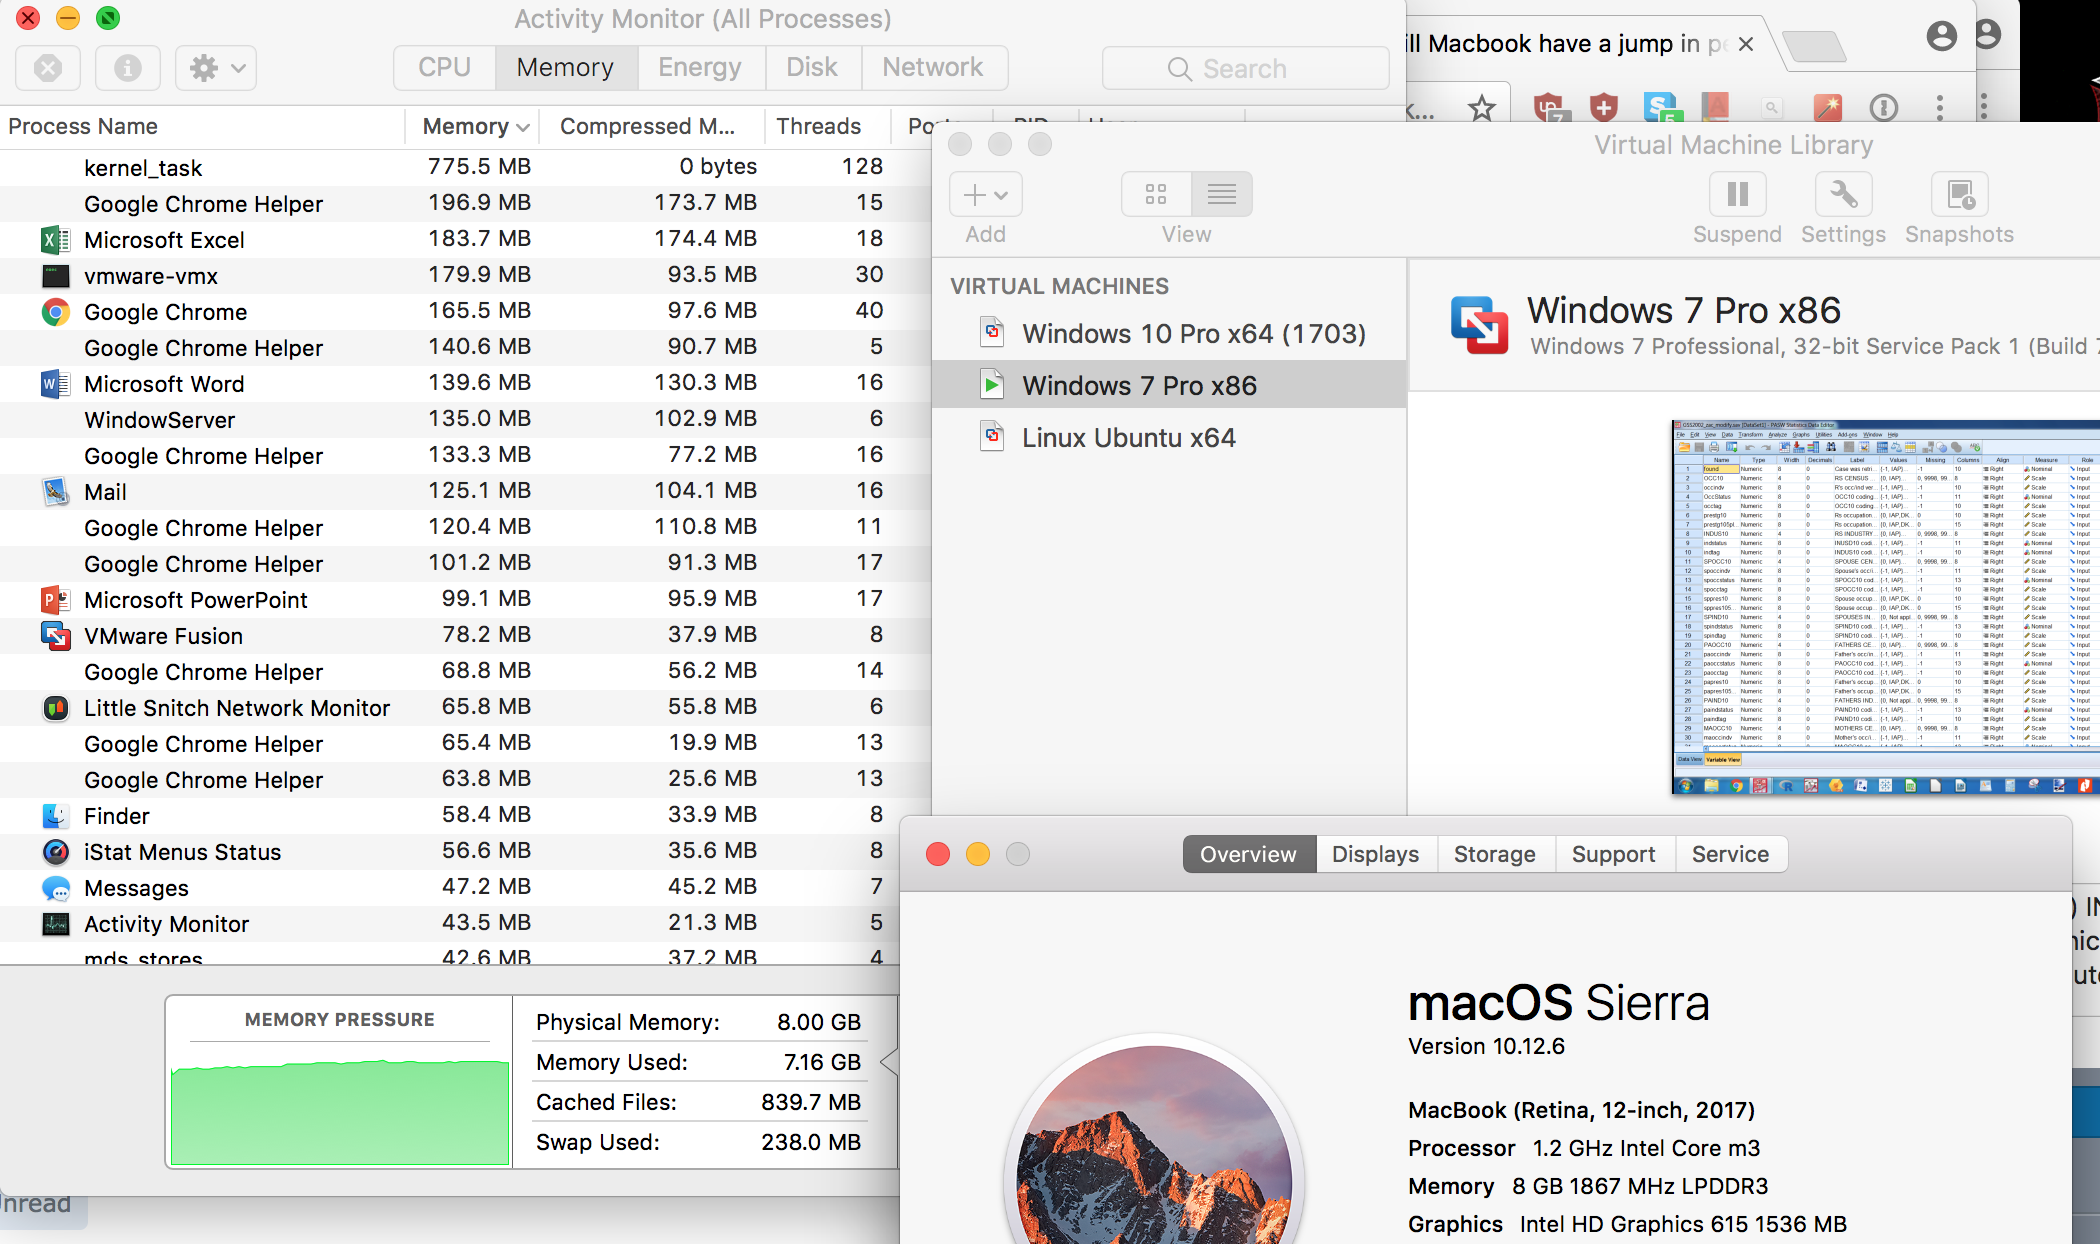Click the Windows 7 VM screen thumbnail
2100x1244 pixels.
pyautogui.click(x=1886, y=607)
